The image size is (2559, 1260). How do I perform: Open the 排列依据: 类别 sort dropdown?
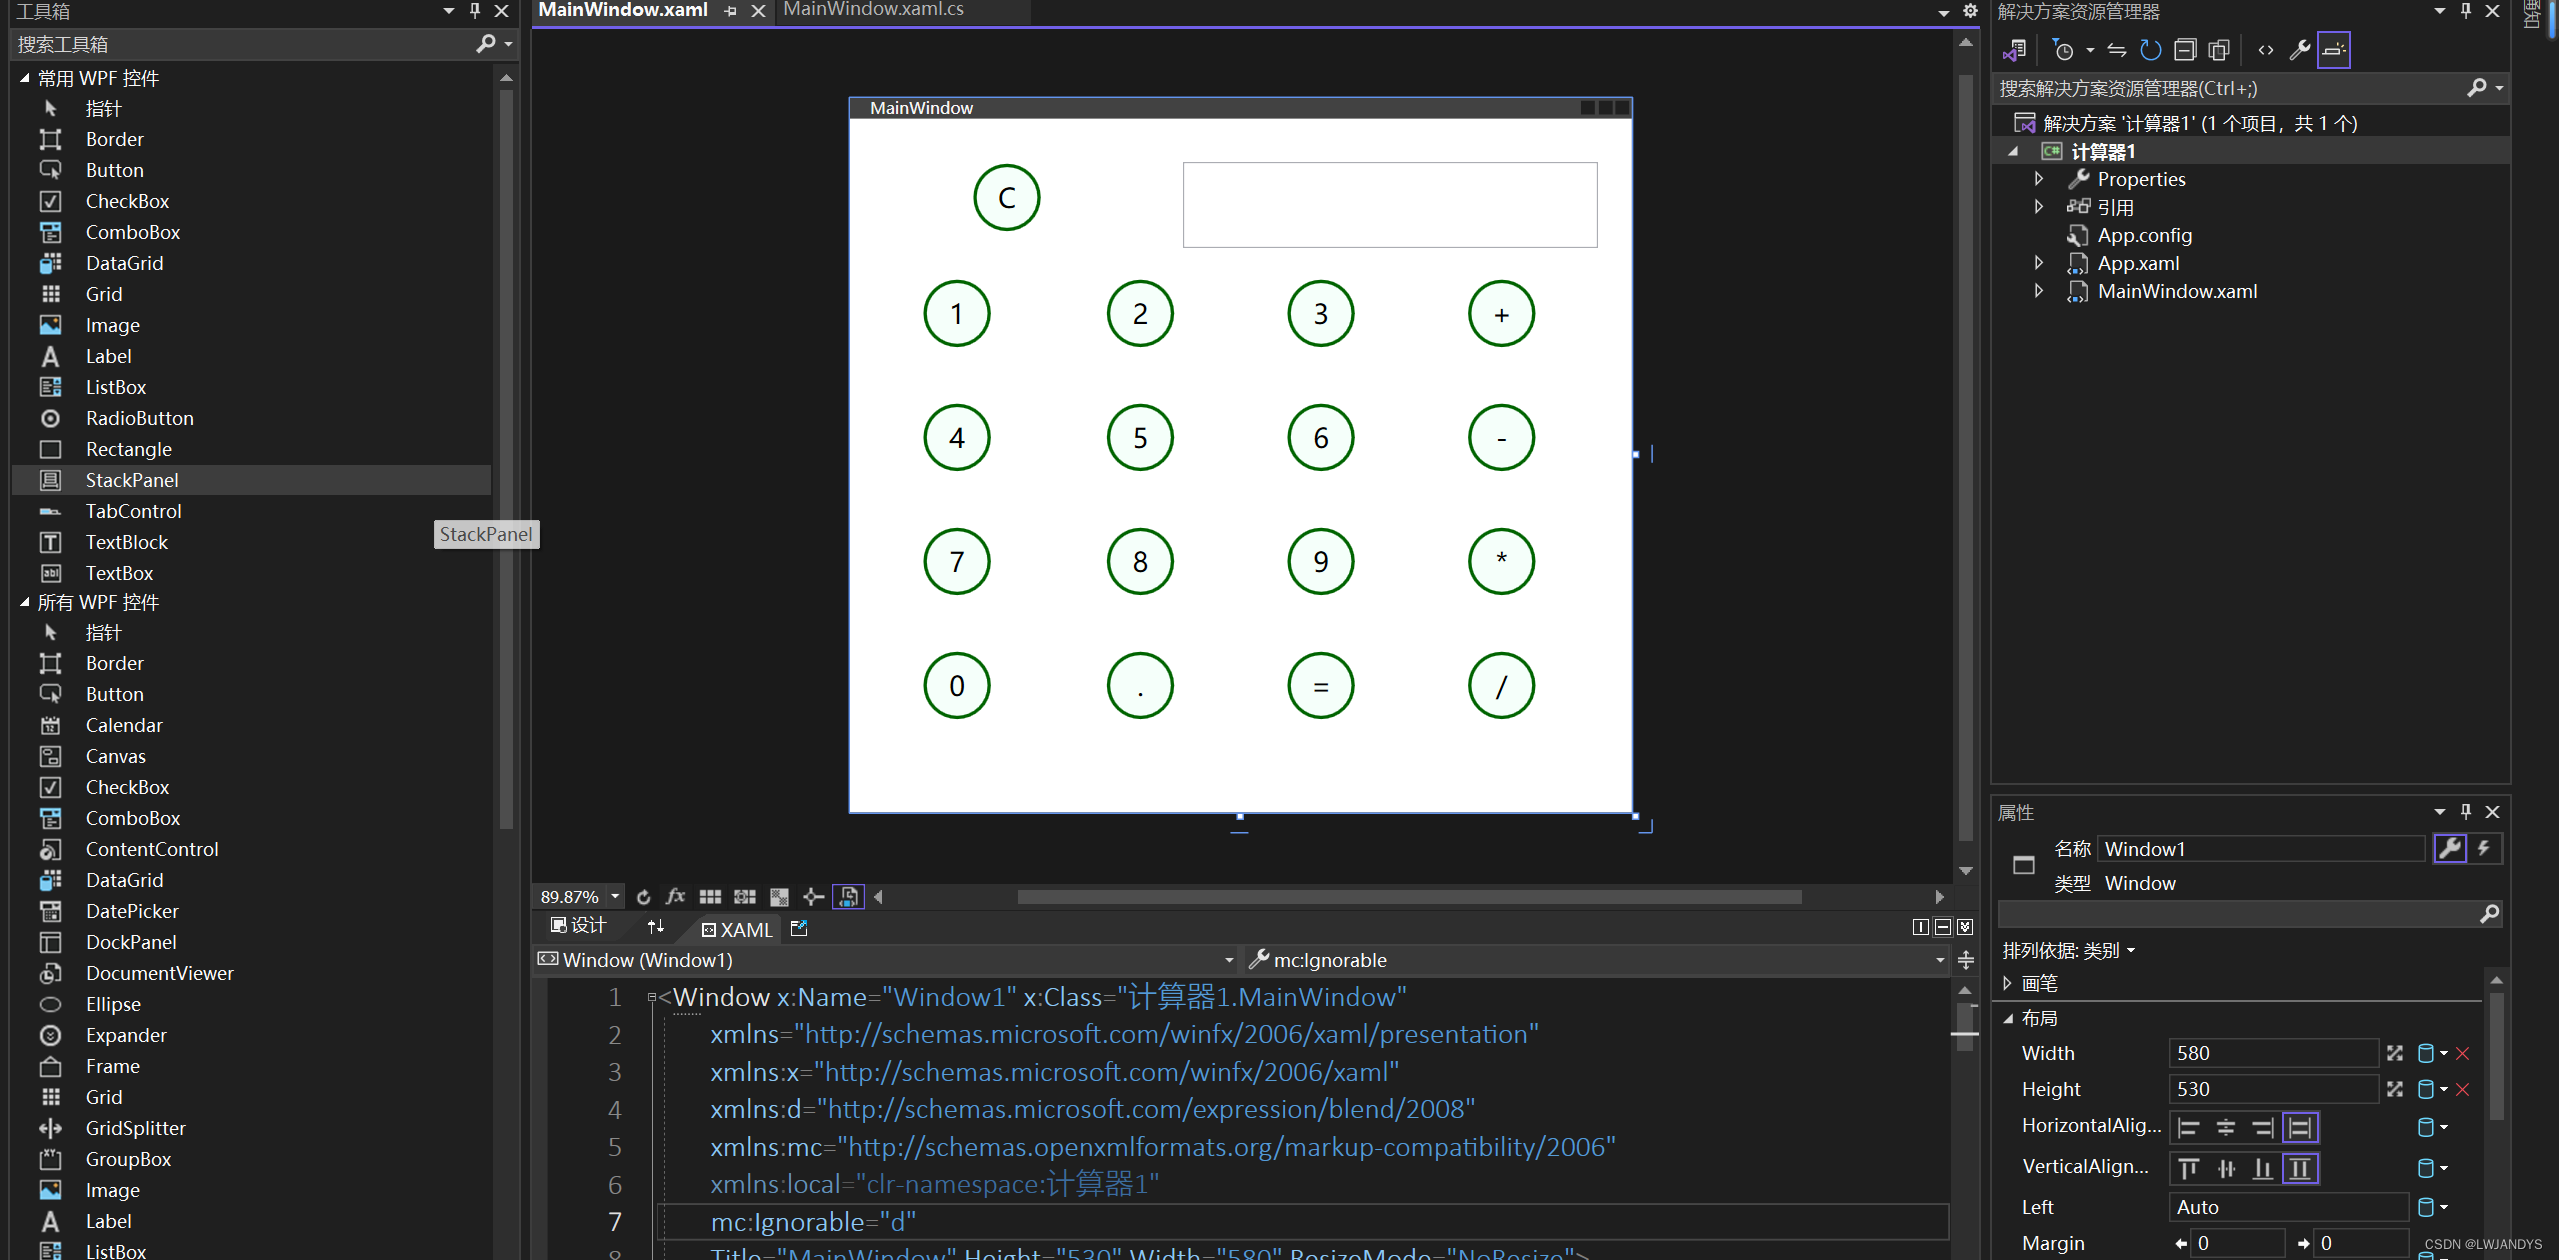(2069, 950)
